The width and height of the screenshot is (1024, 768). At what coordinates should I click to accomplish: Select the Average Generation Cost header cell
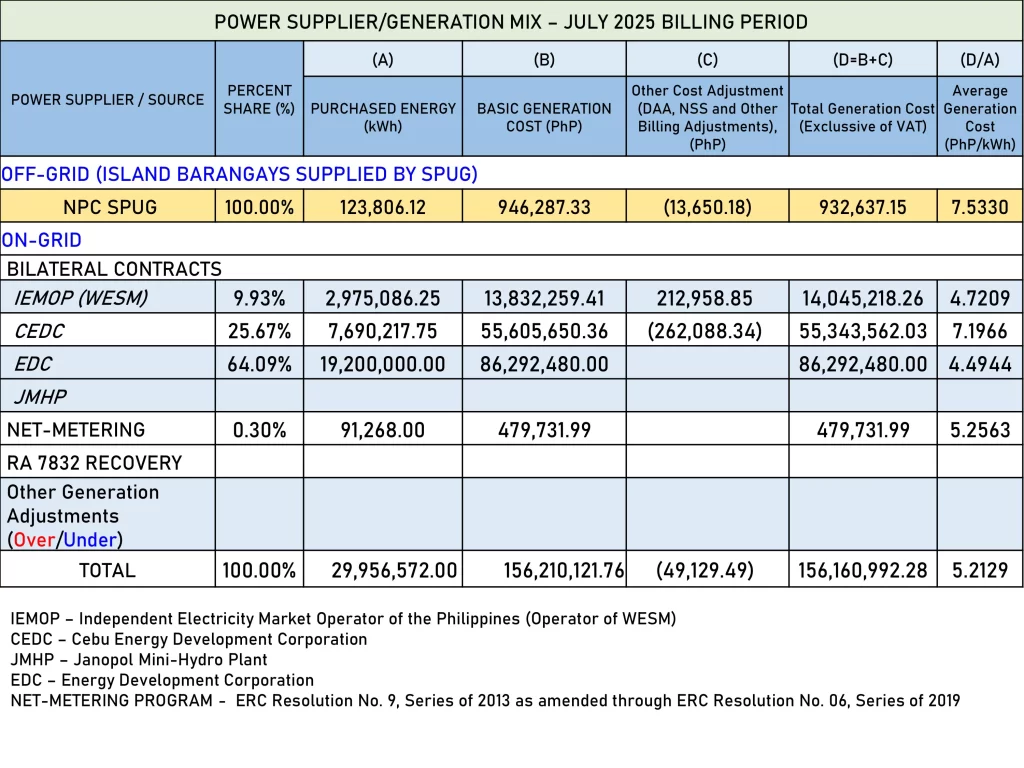[980, 117]
